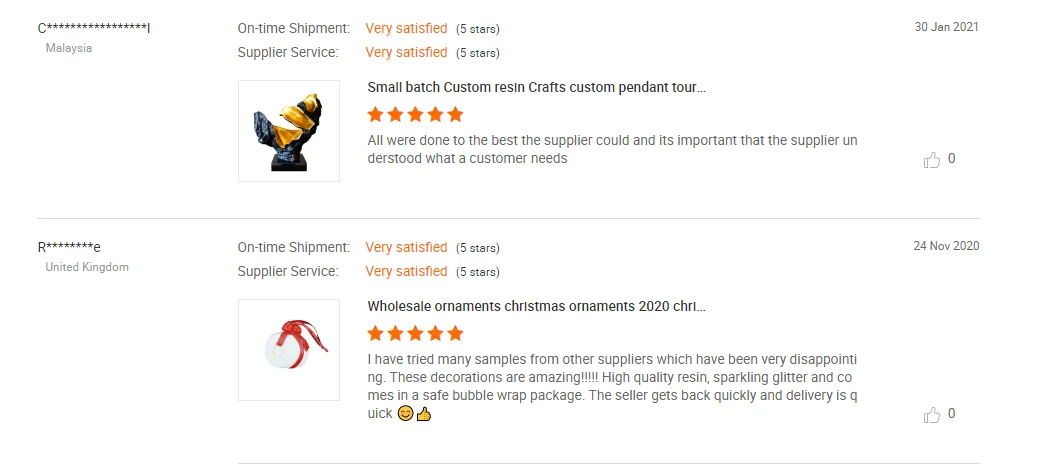Click the review text praising sparkling glitter decorations
1053x470 pixels.
pos(612,377)
